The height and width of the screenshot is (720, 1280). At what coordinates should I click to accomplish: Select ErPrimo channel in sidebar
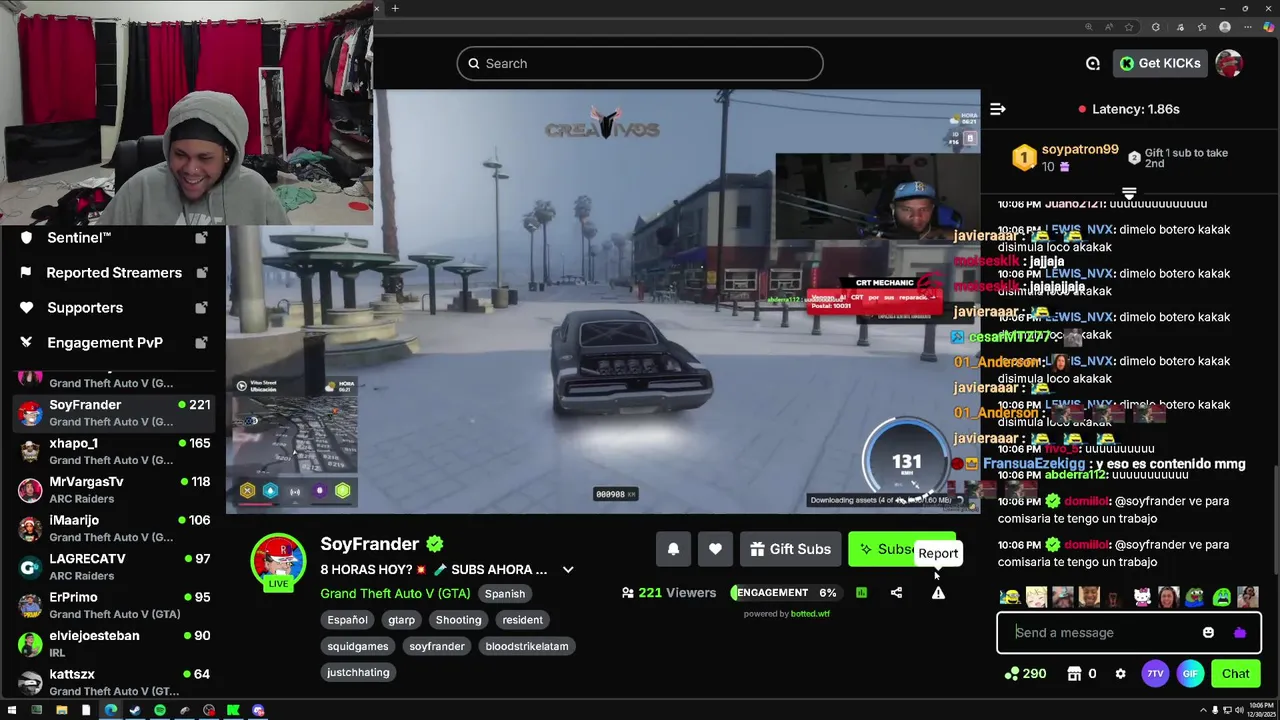[116, 605]
